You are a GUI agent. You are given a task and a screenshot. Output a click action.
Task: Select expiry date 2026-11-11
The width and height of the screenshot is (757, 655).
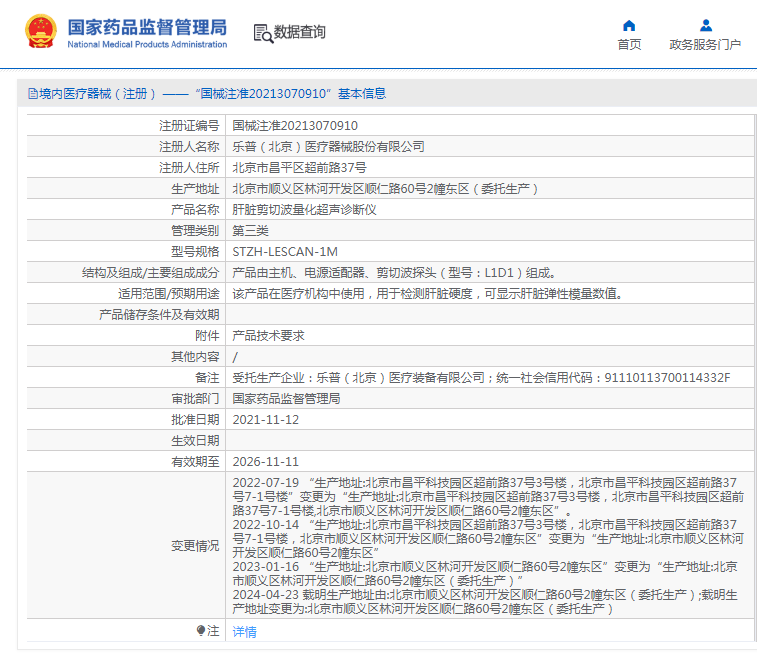[266, 461]
